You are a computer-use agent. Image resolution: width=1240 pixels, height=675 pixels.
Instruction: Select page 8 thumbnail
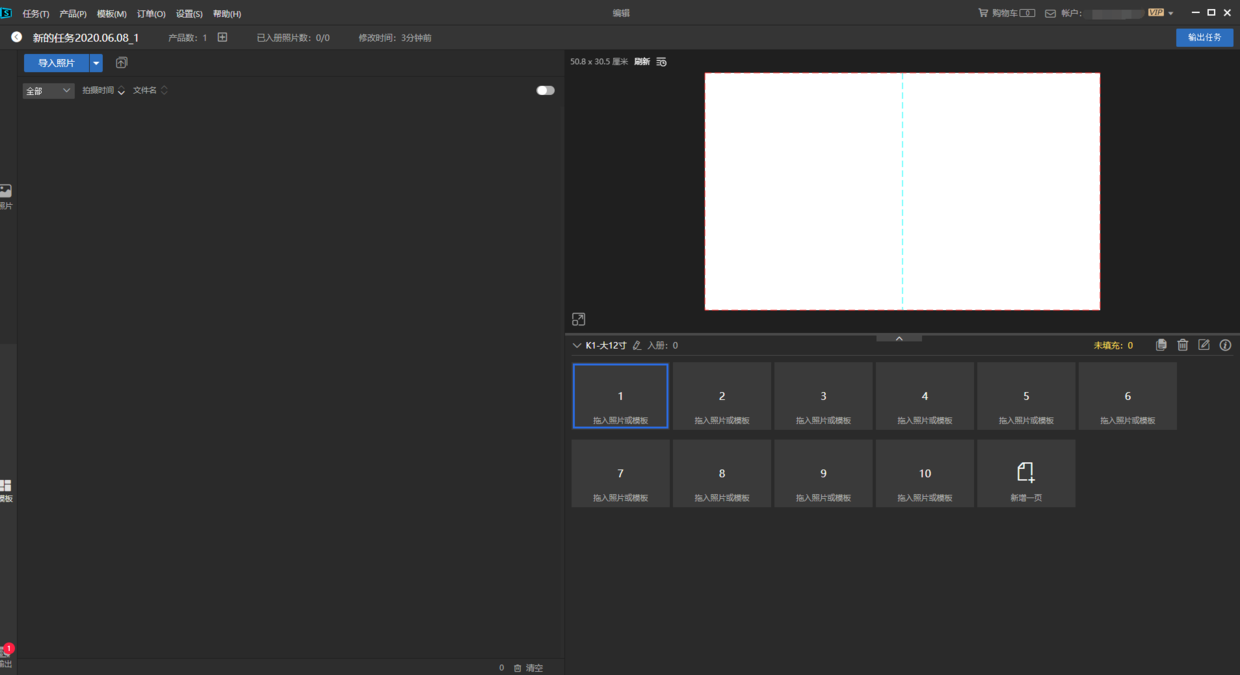(722, 474)
